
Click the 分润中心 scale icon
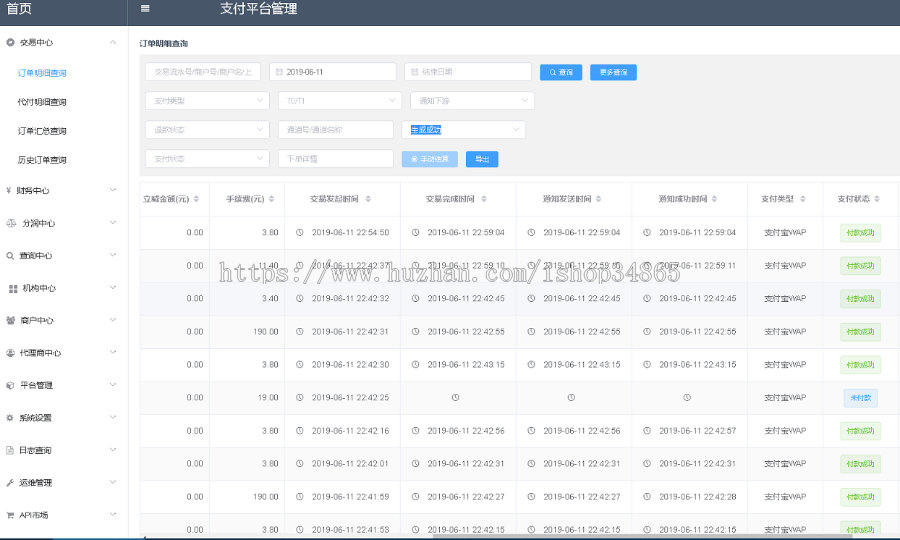pyautogui.click(x=11, y=223)
